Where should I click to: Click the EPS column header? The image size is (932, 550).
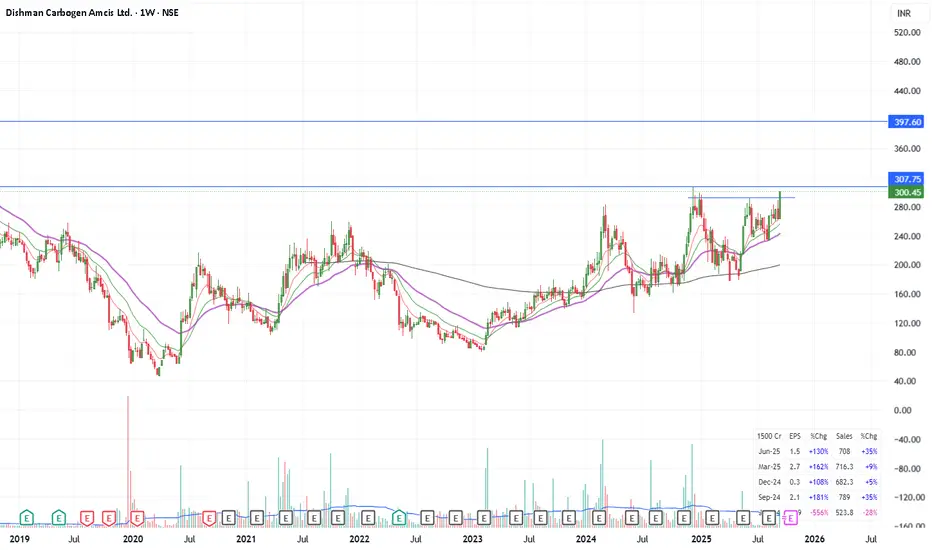(795, 436)
